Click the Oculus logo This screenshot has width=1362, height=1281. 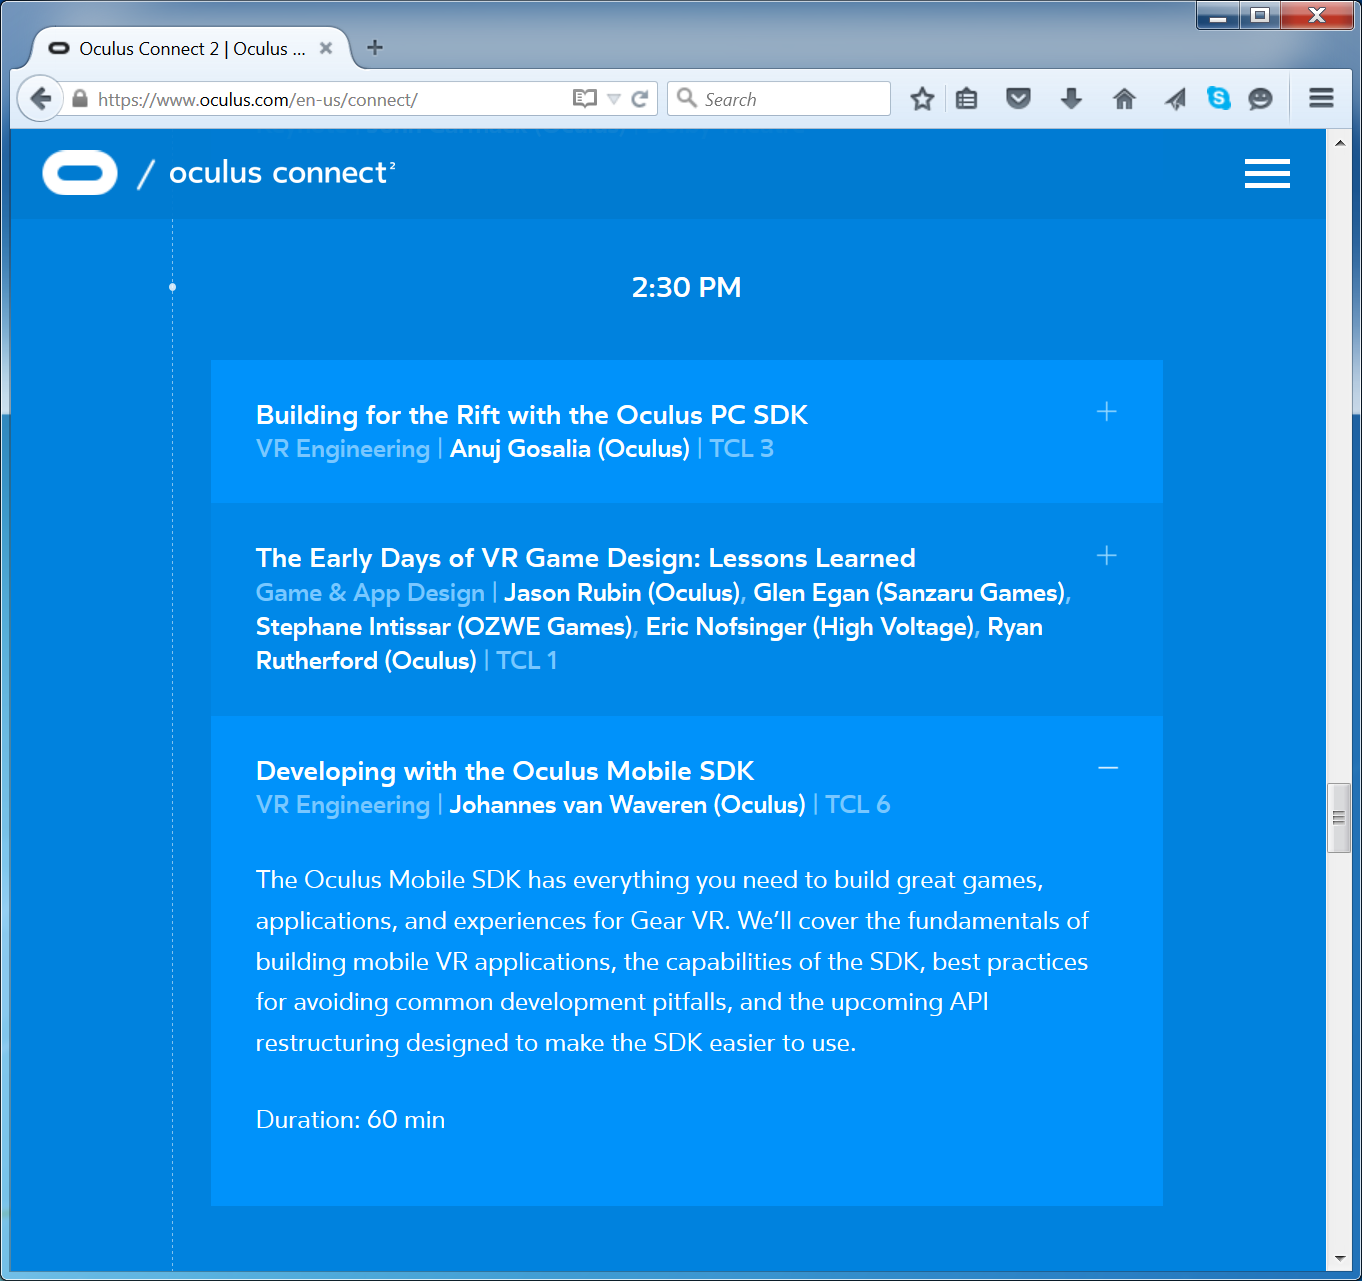pyautogui.click(x=80, y=173)
